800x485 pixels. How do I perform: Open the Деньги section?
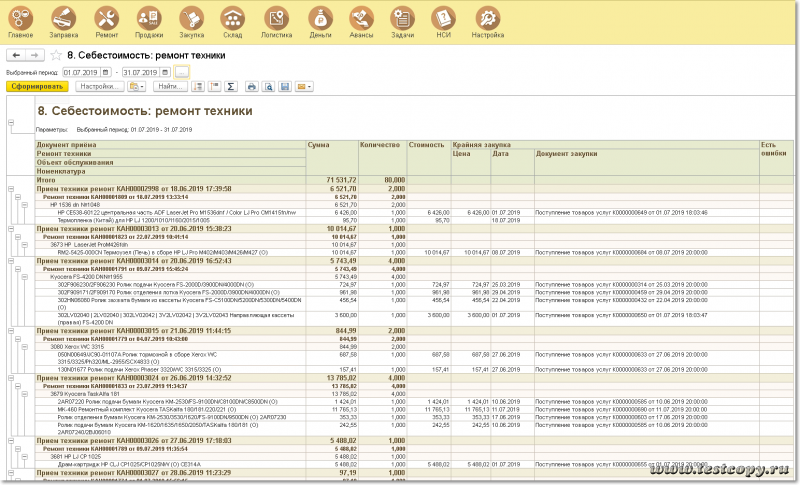pos(320,23)
